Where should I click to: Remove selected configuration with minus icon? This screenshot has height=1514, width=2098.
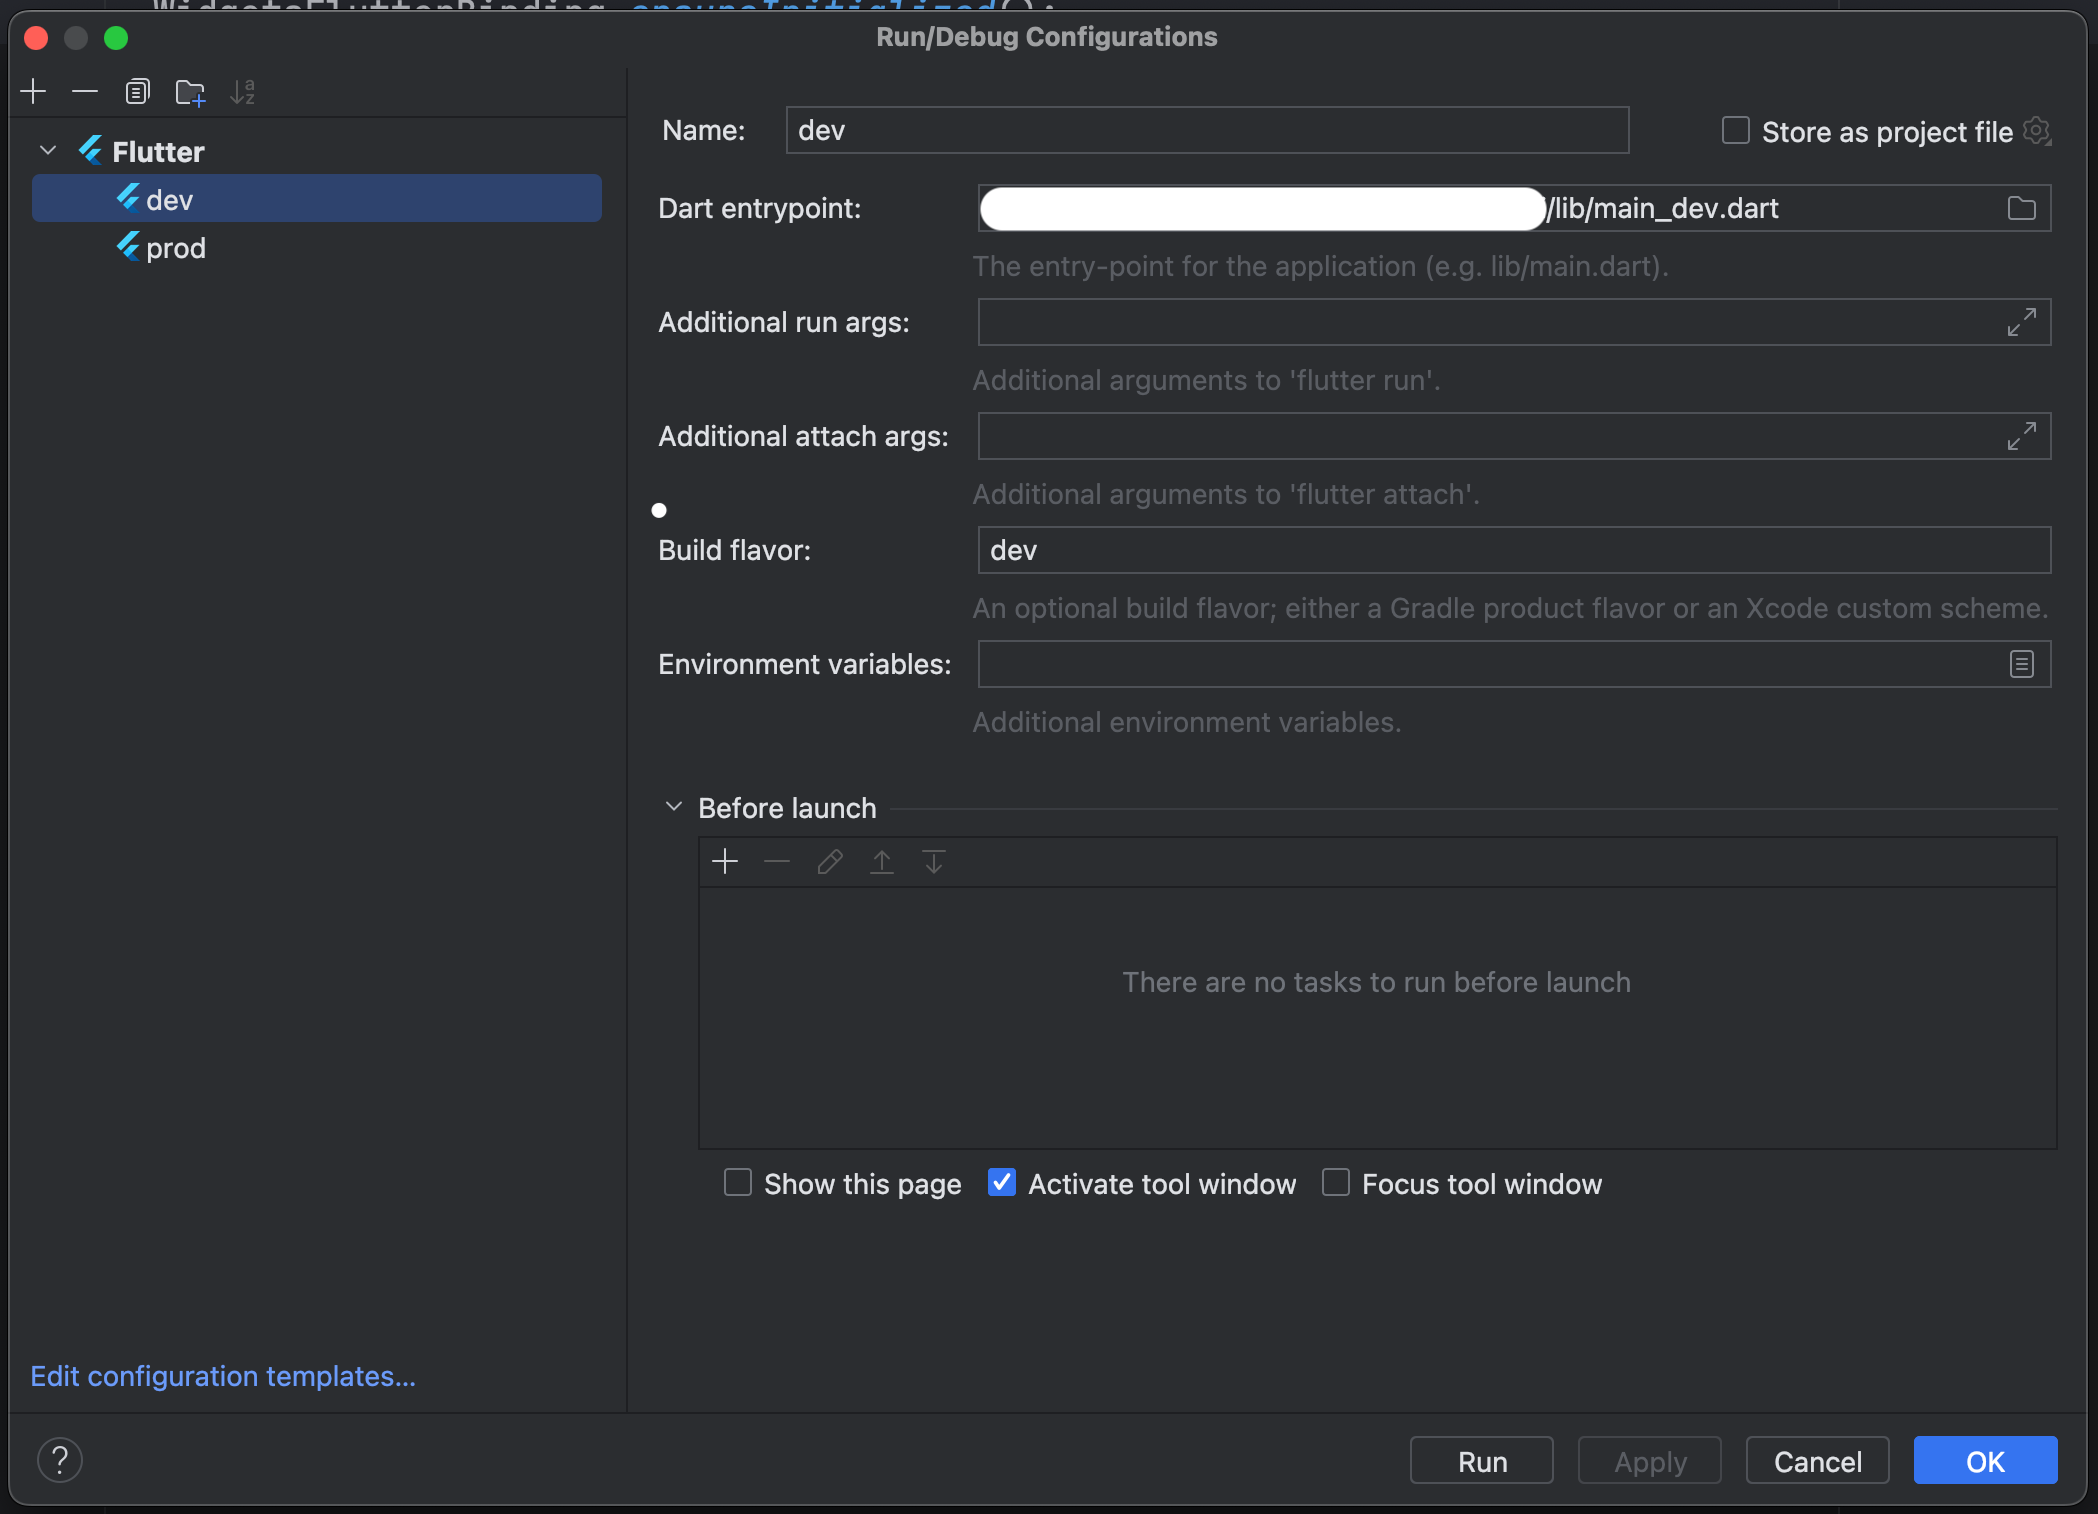(x=85, y=92)
